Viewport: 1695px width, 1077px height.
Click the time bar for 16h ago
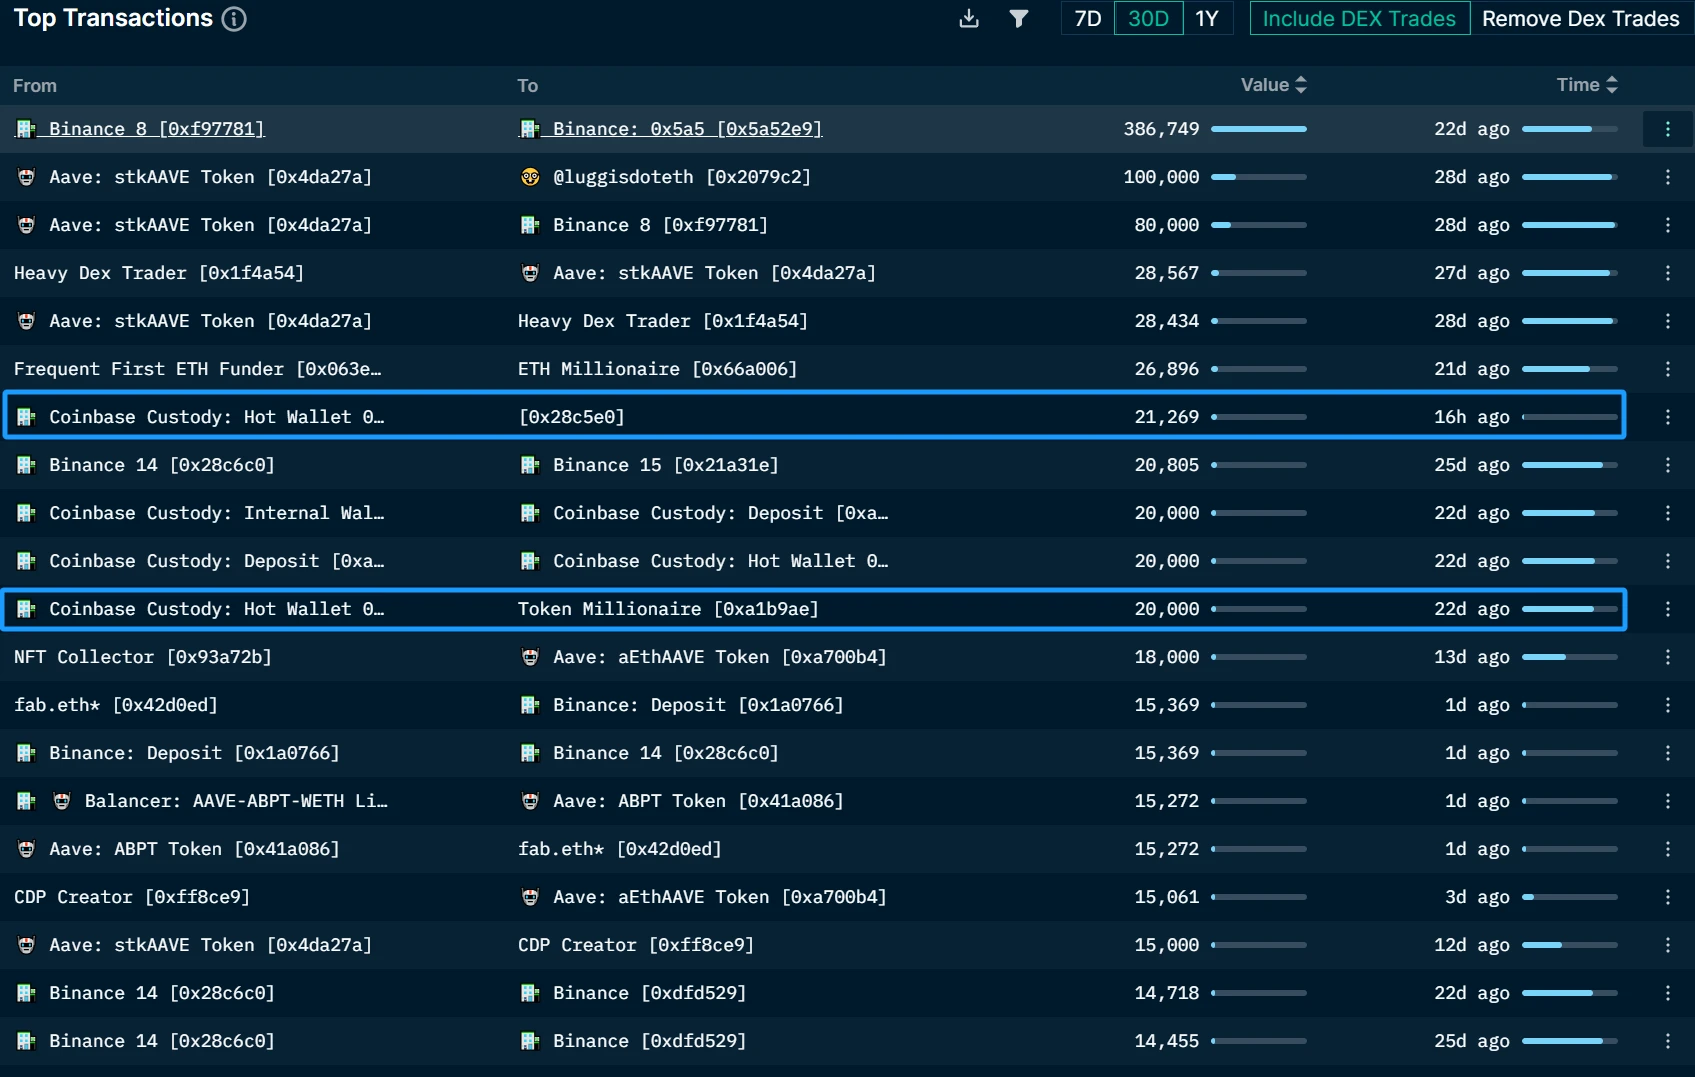pyautogui.click(x=1570, y=417)
